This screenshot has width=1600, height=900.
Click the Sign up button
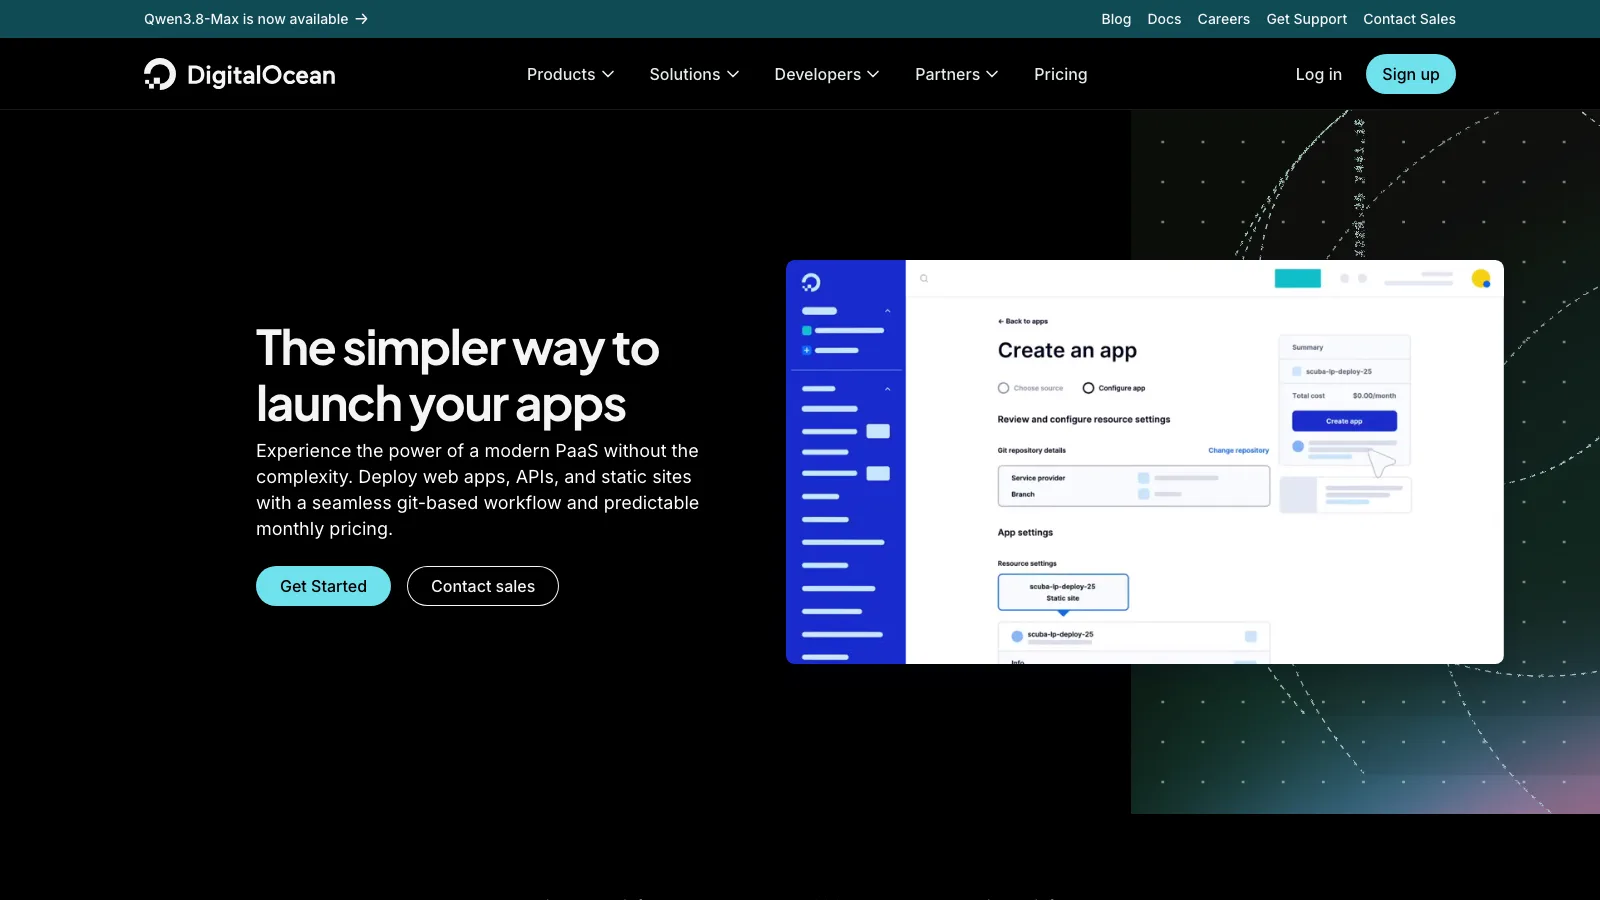(x=1411, y=74)
